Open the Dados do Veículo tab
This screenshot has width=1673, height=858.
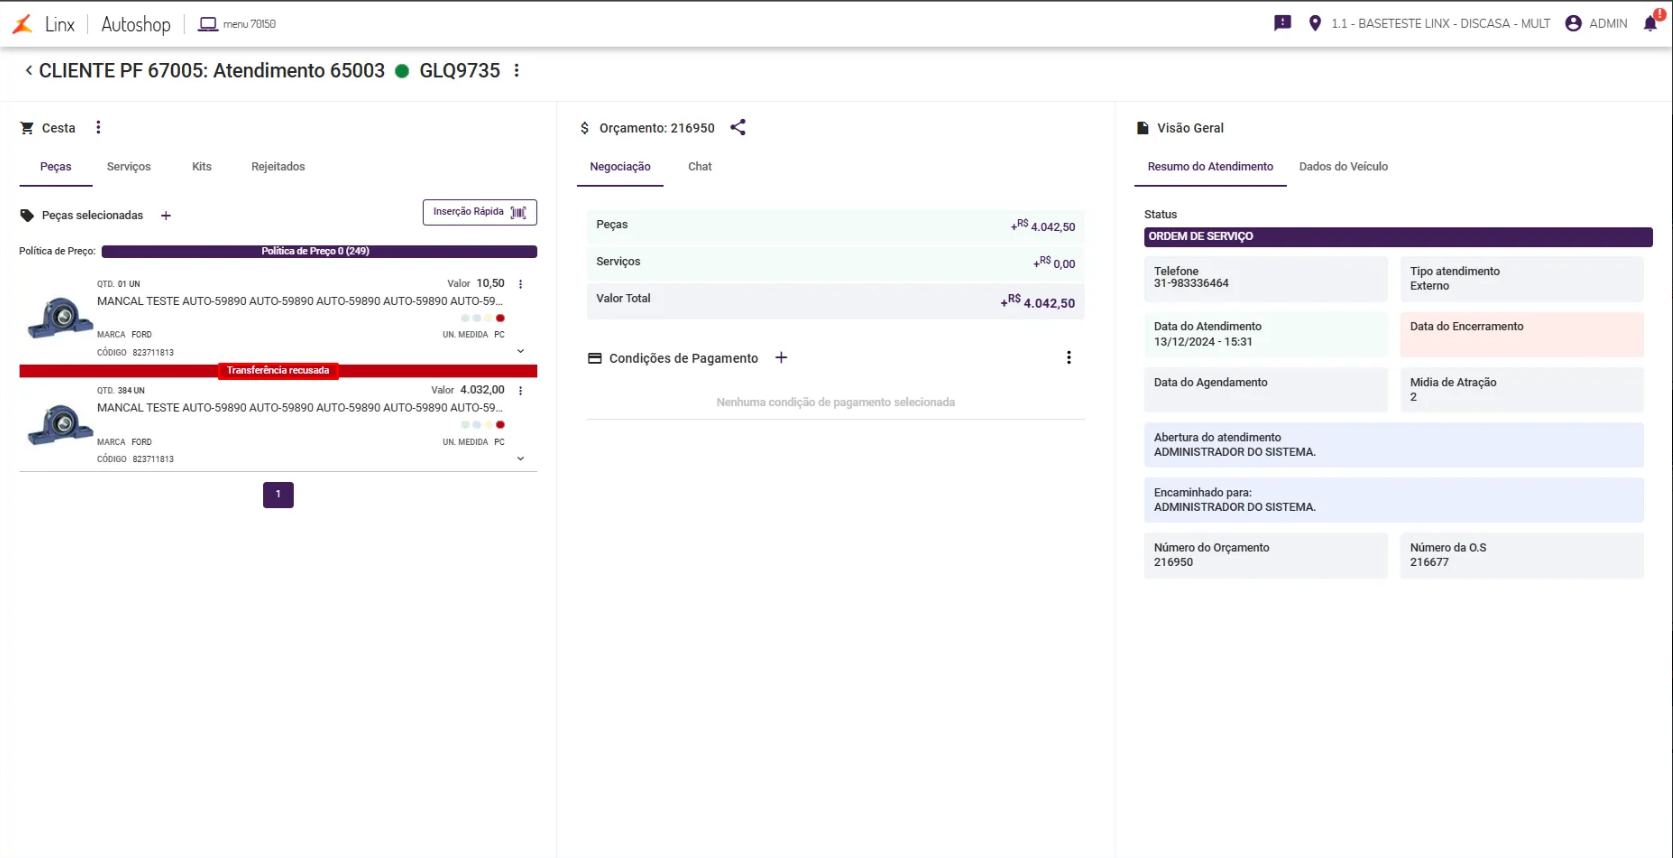pos(1343,167)
